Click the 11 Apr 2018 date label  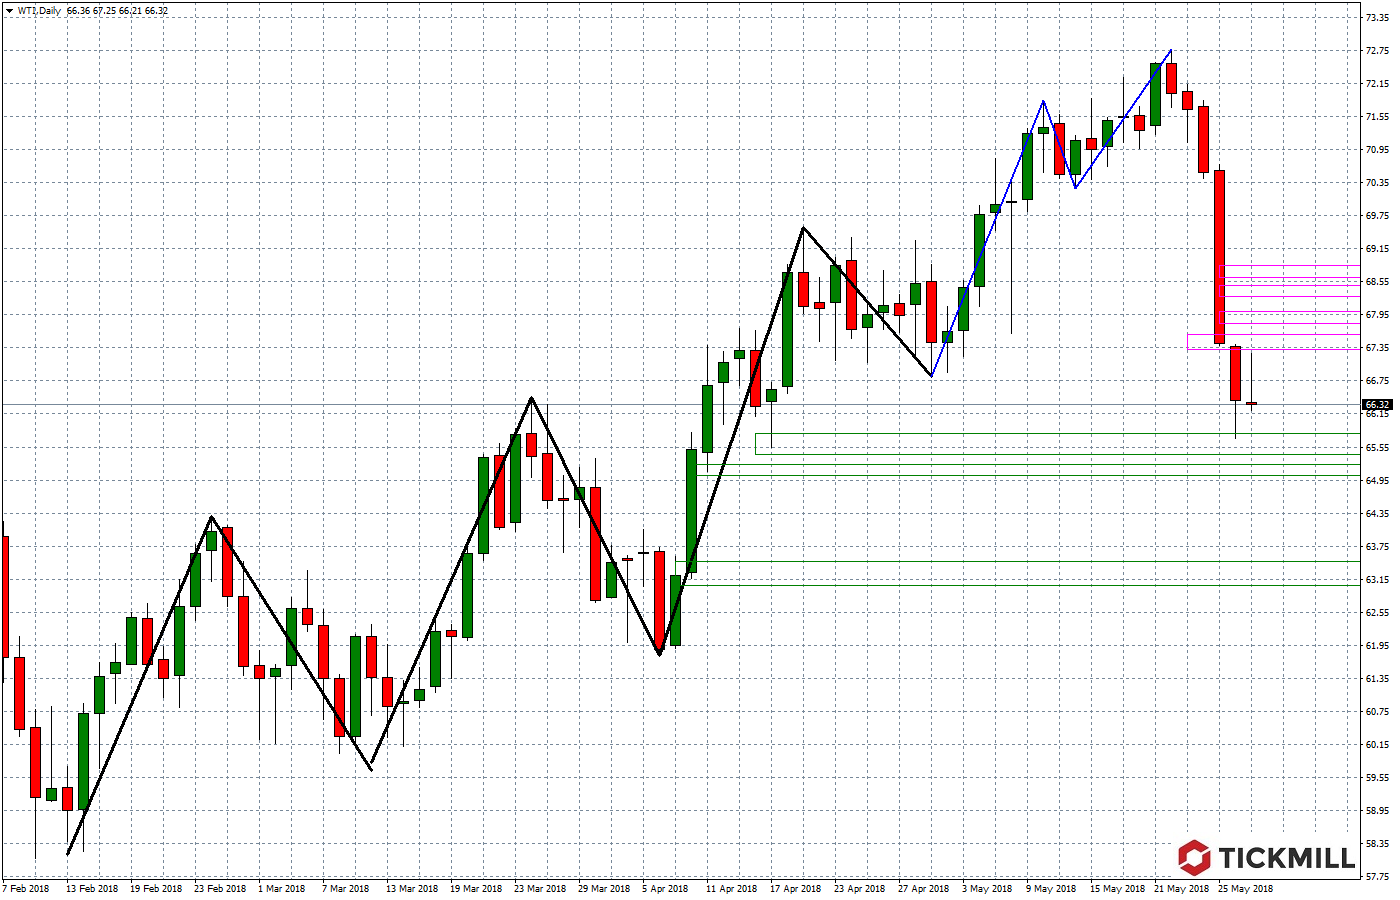(731, 888)
